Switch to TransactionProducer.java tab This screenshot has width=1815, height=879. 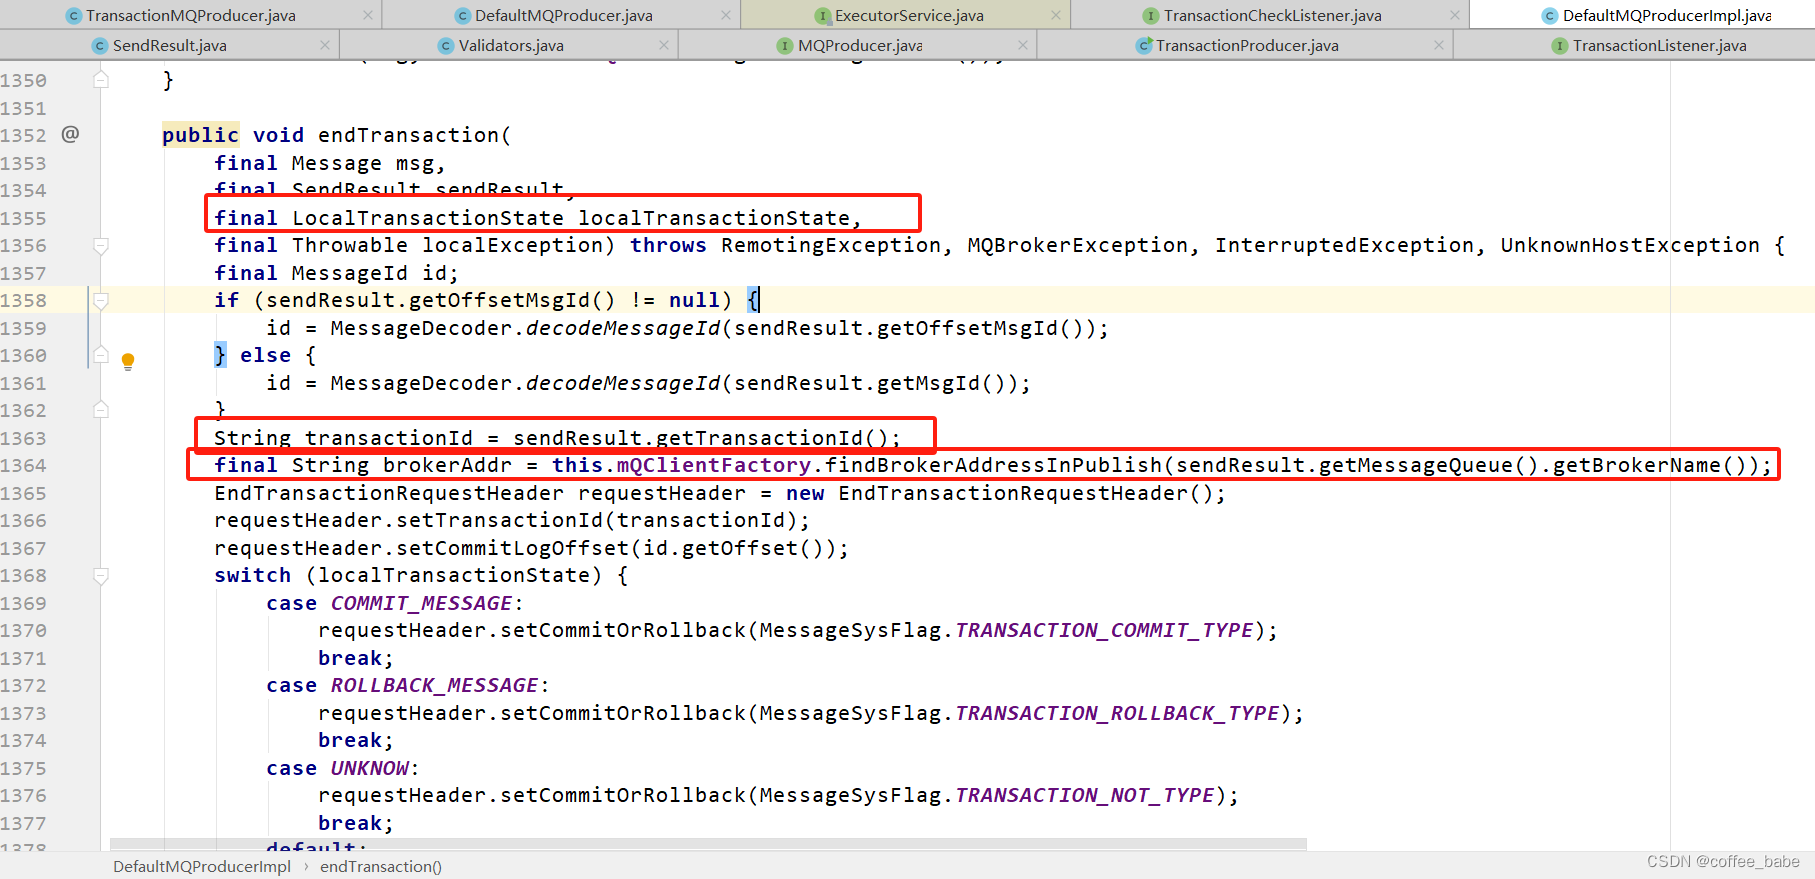[x=1247, y=45]
